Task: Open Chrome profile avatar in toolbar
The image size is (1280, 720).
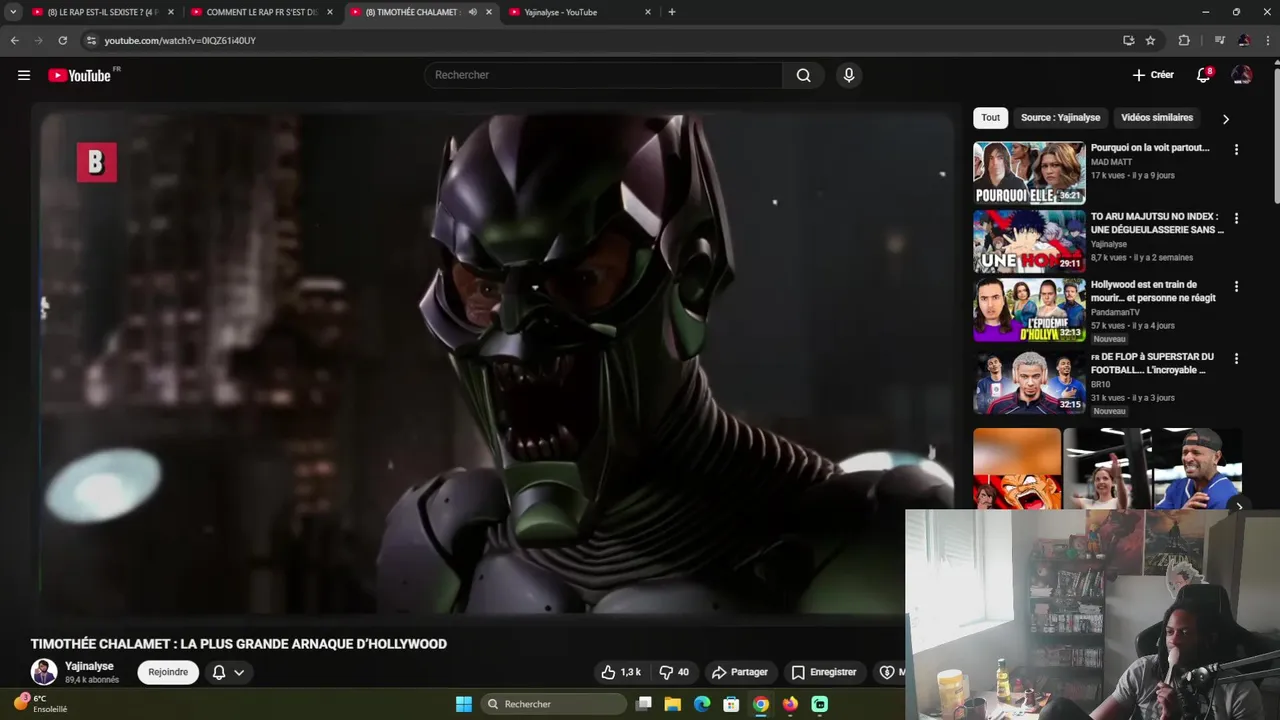Action: pos(1244,40)
